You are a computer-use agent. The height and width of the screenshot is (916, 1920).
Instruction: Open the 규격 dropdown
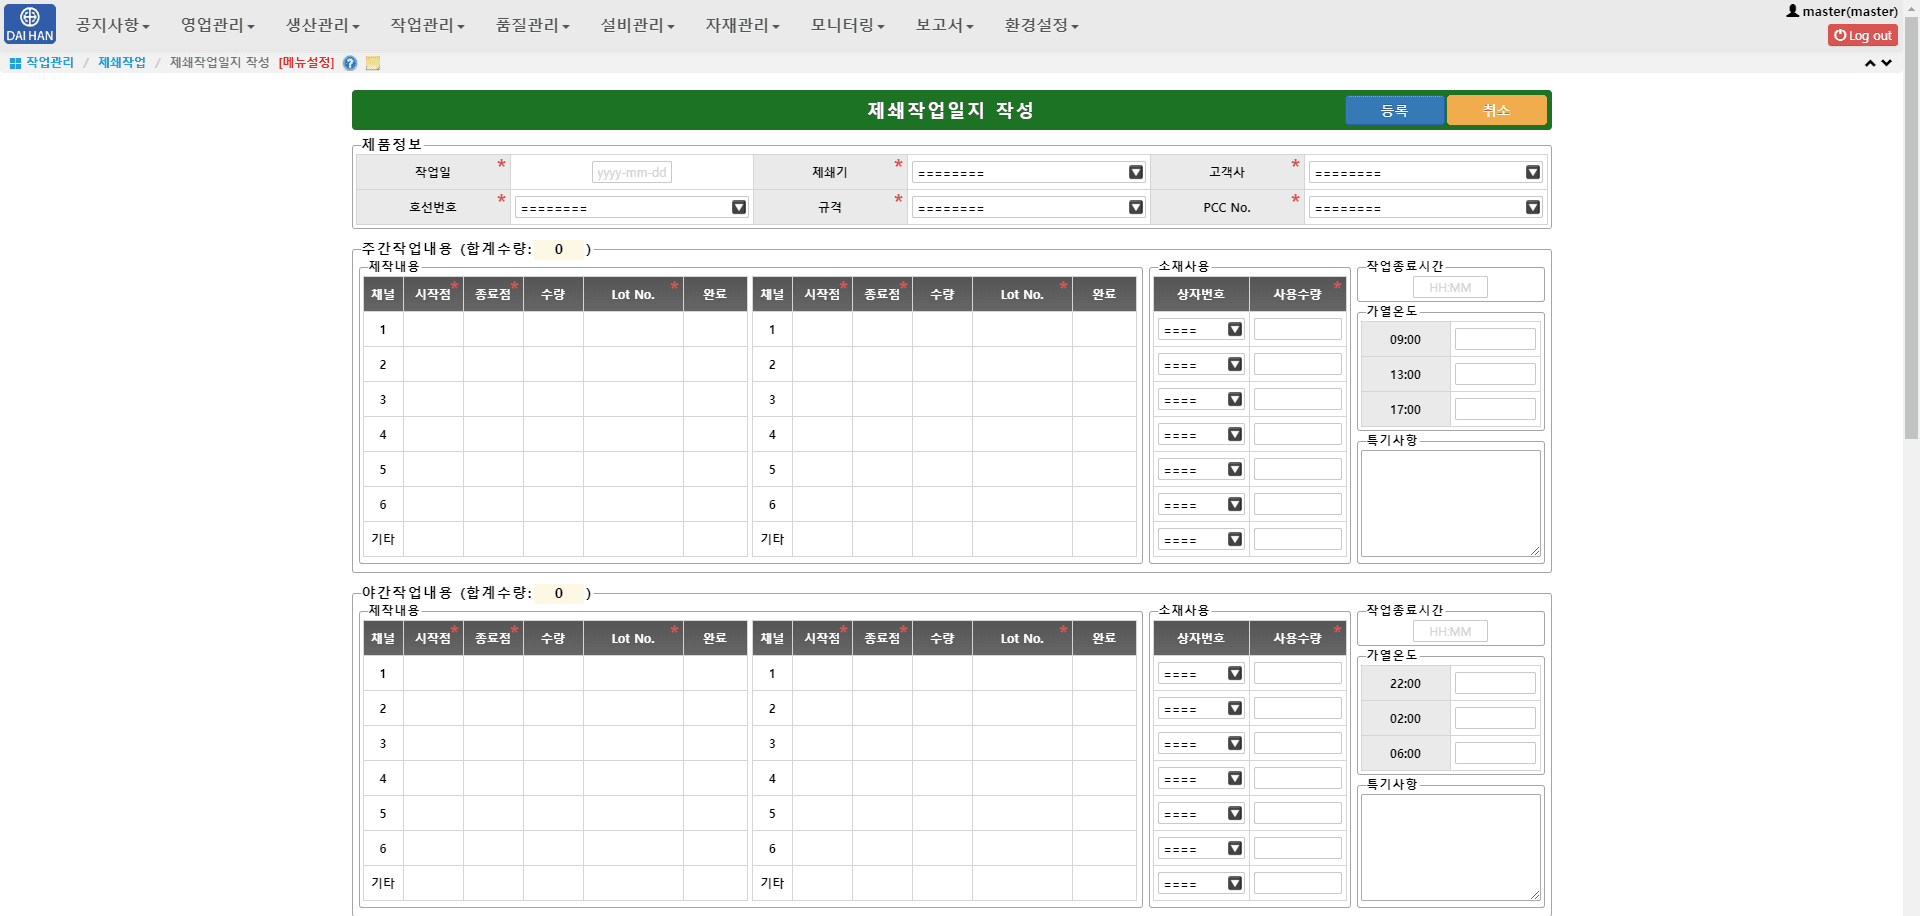[x=1135, y=207]
